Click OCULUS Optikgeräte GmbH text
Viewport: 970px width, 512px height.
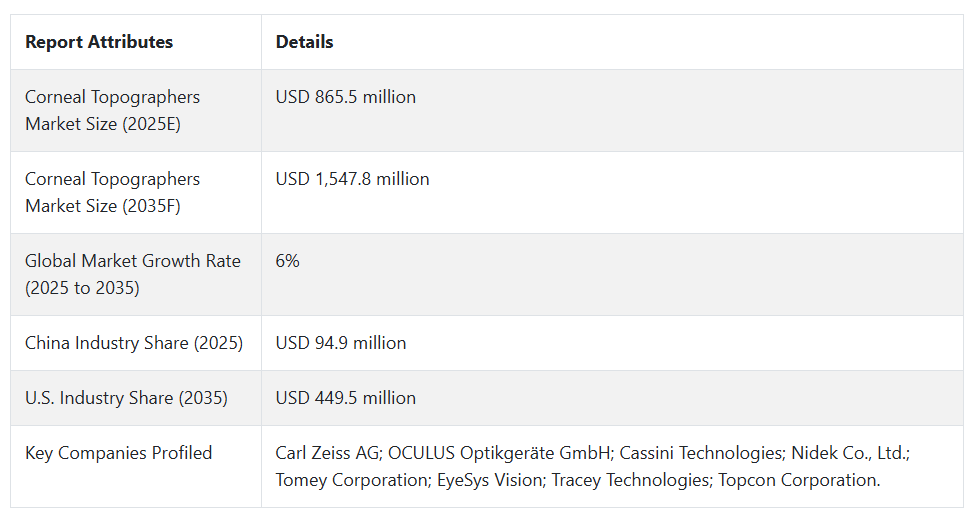(x=499, y=453)
